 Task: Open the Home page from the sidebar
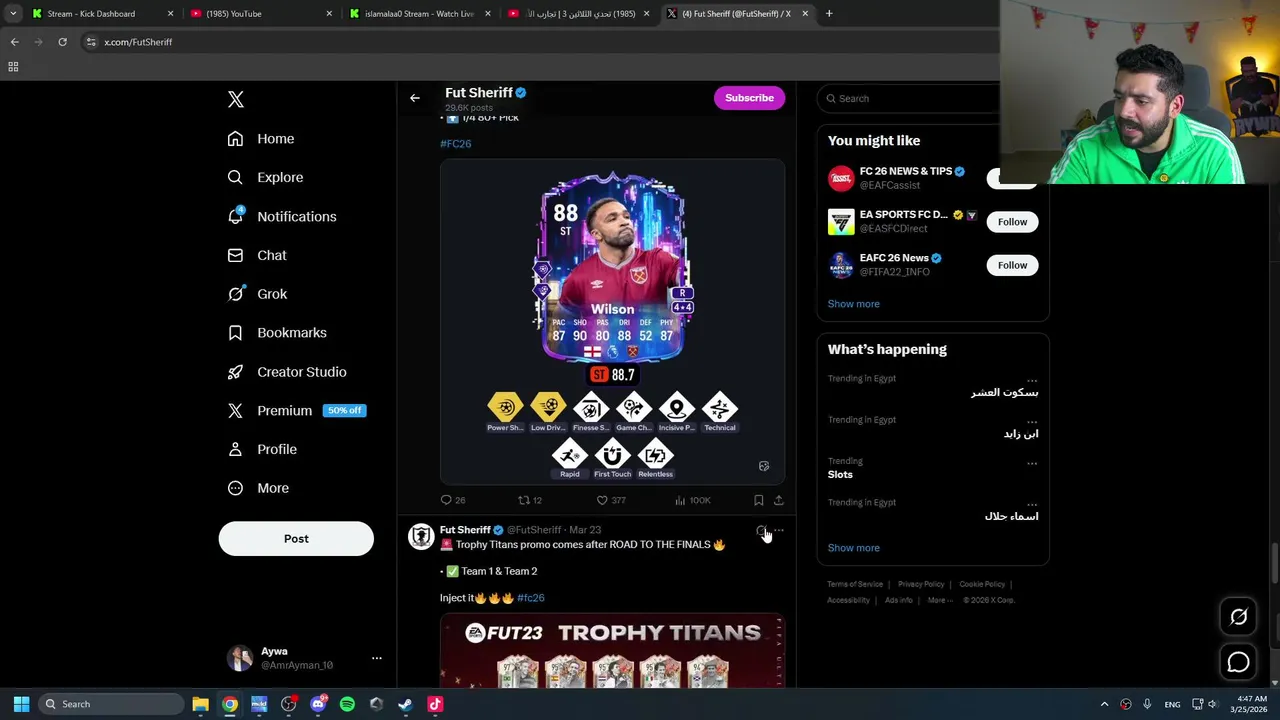pos(261,139)
